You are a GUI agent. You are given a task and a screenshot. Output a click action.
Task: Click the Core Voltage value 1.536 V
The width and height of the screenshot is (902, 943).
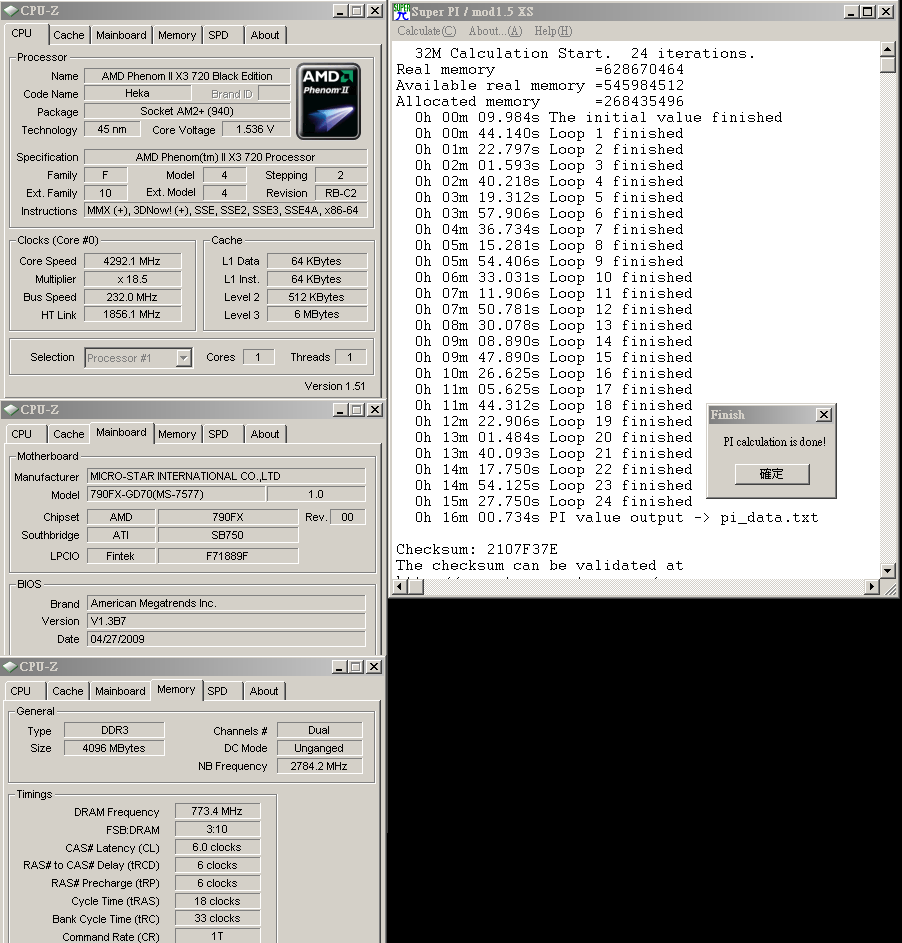point(256,129)
